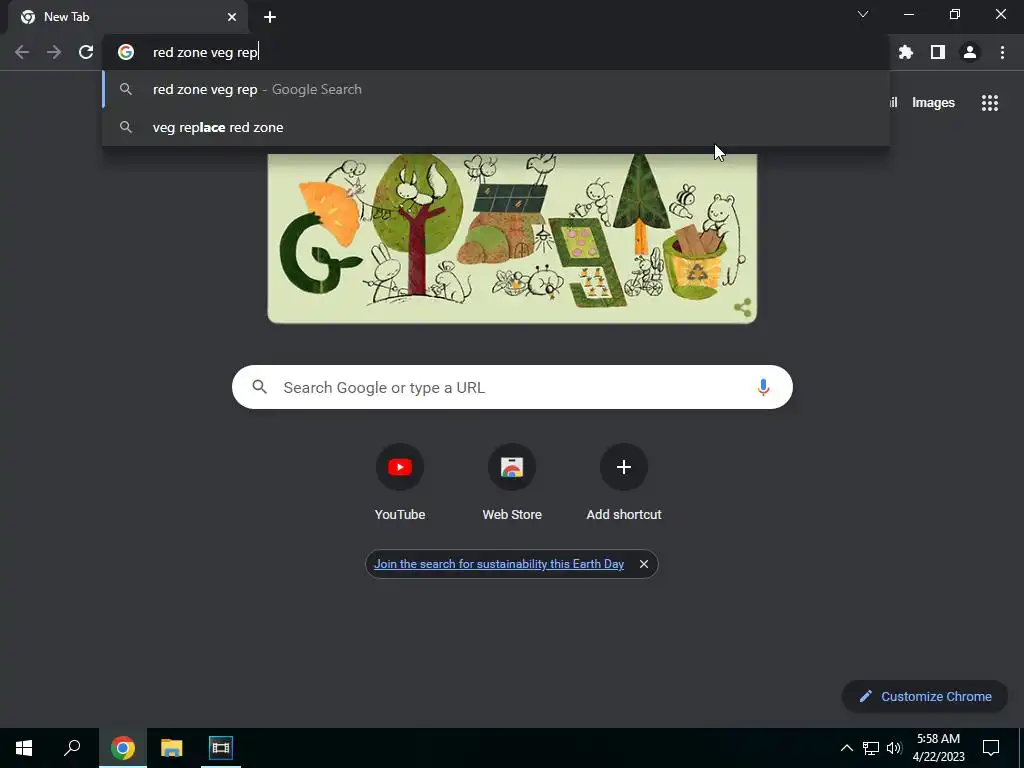This screenshot has width=1024, height=768.
Task: Select the New Tab tab
Action: click(x=128, y=17)
